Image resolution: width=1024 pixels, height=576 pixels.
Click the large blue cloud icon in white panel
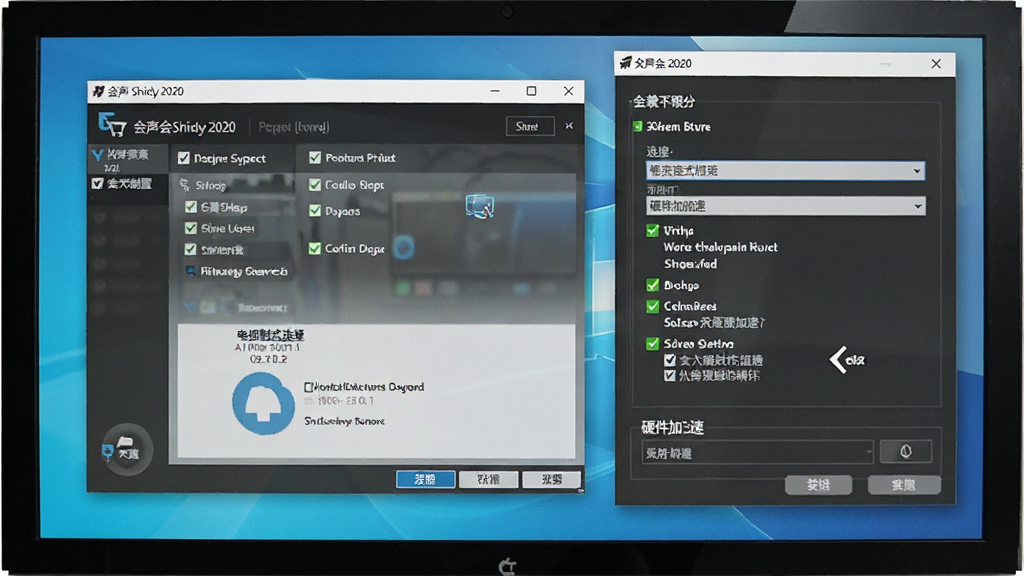[263, 404]
